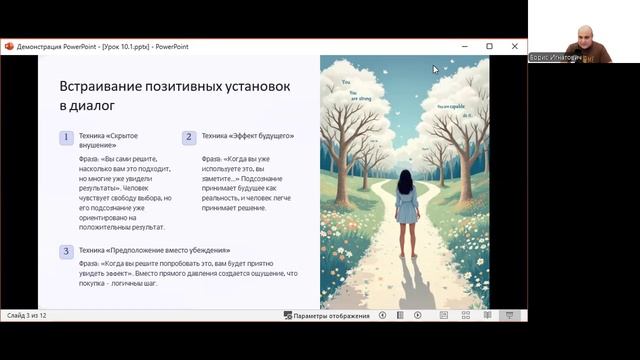Click number 3 badge for 'Предположение вместо убеждения'
The width and height of the screenshot is (640, 360).
(66, 251)
